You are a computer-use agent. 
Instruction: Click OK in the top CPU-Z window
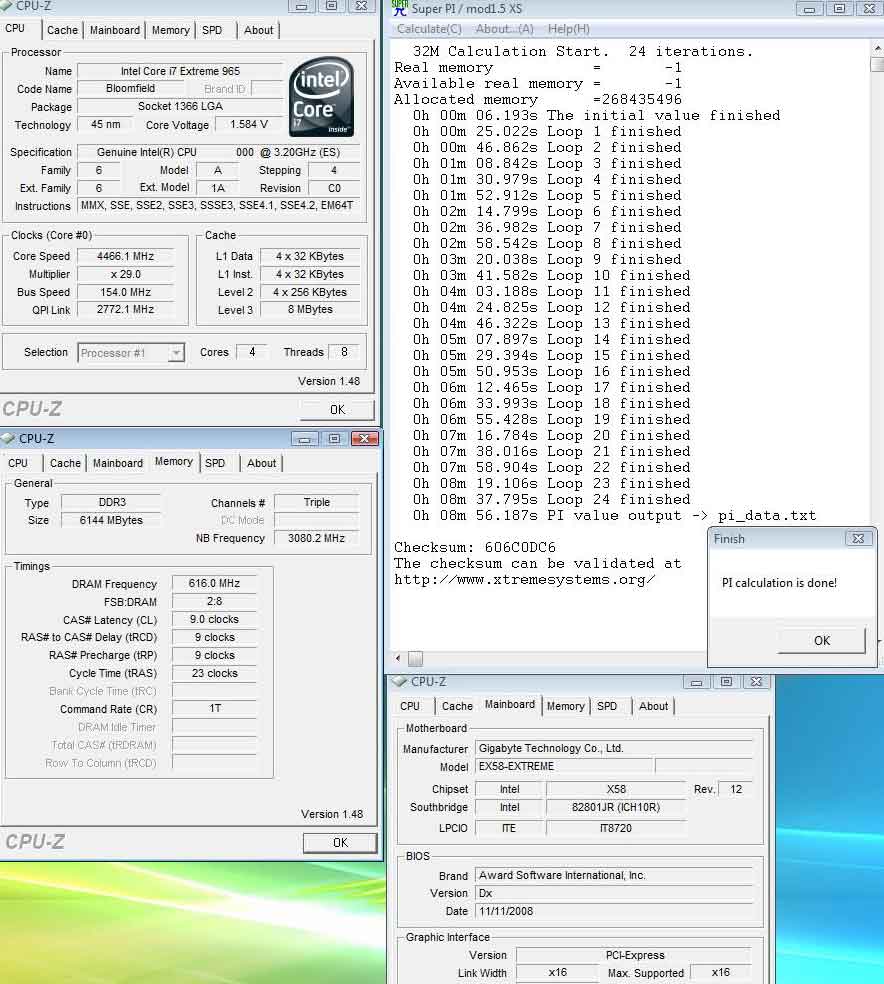click(x=338, y=410)
